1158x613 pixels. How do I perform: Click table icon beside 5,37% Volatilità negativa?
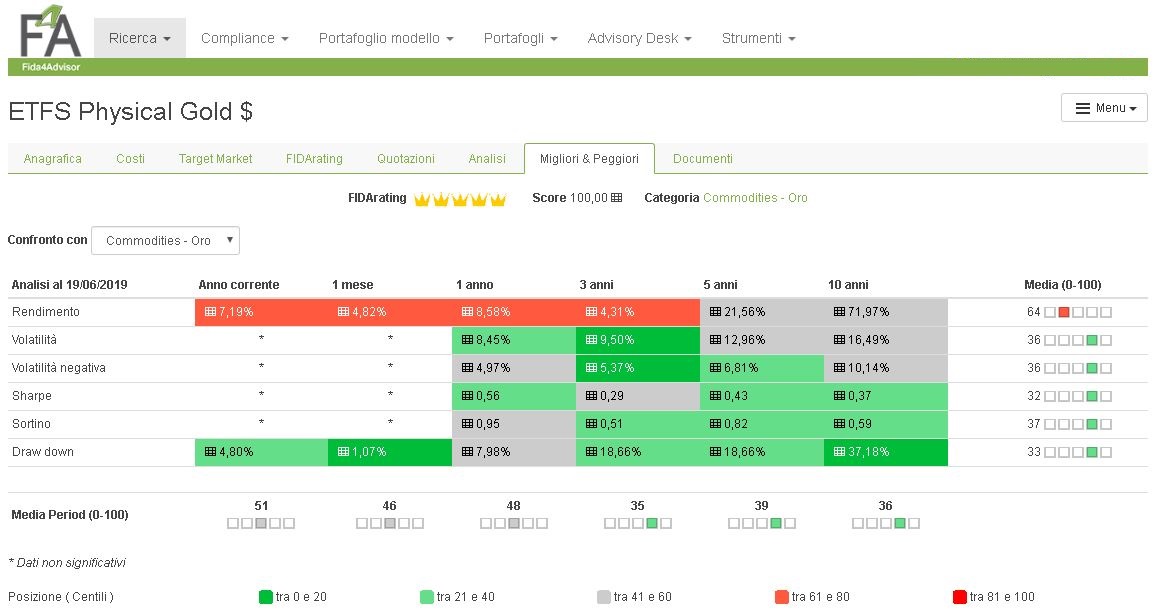coord(592,368)
